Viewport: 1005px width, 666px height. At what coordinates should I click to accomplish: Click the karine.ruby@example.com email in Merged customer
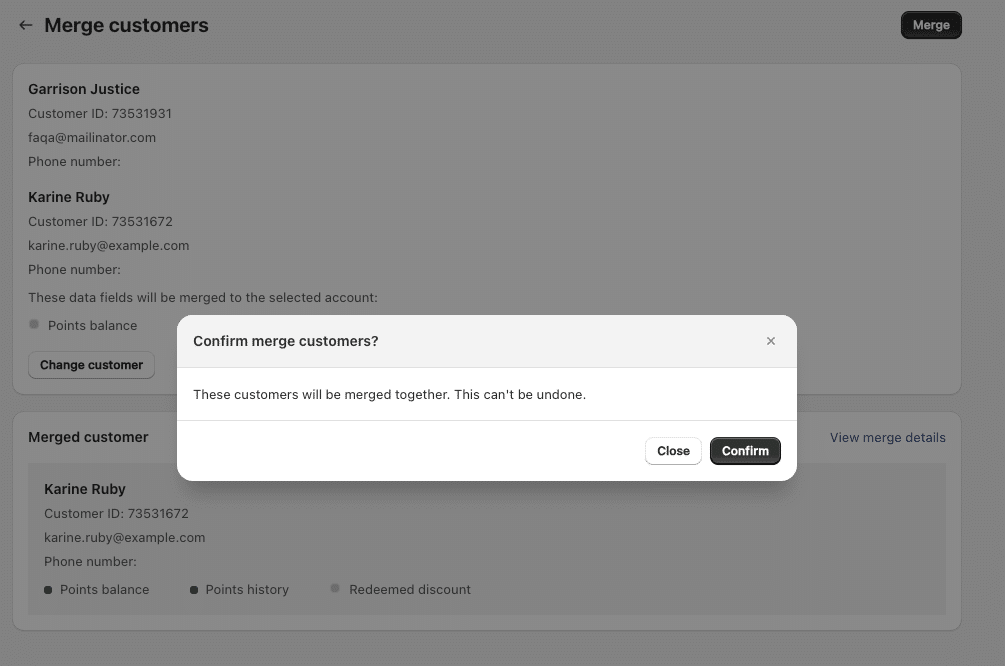coord(124,537)
